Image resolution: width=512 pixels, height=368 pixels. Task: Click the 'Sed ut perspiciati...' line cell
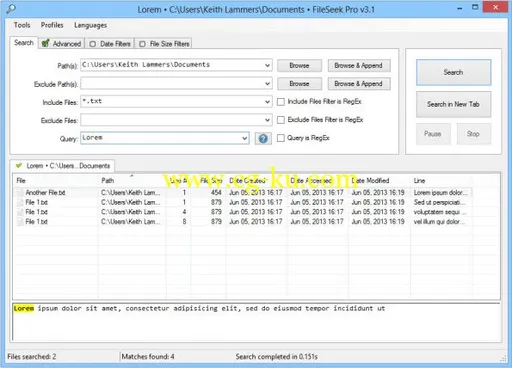pyautogui.click(x=440, y=202)
